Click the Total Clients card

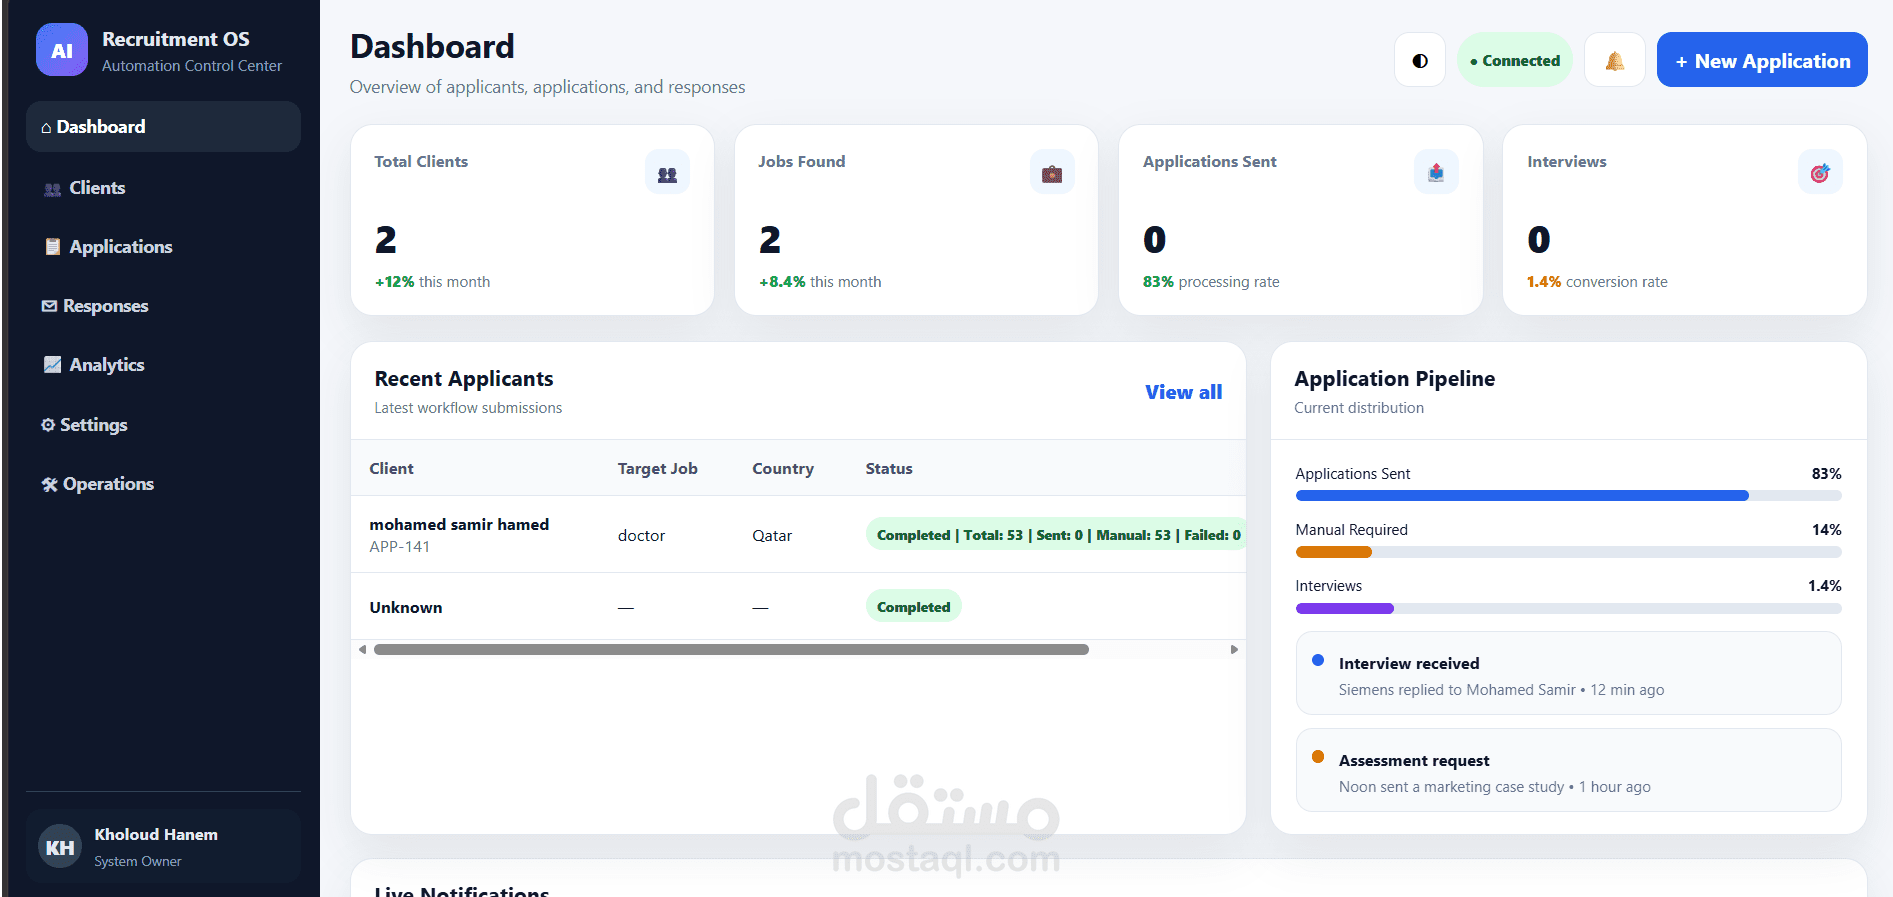click(x=532, y=220)
